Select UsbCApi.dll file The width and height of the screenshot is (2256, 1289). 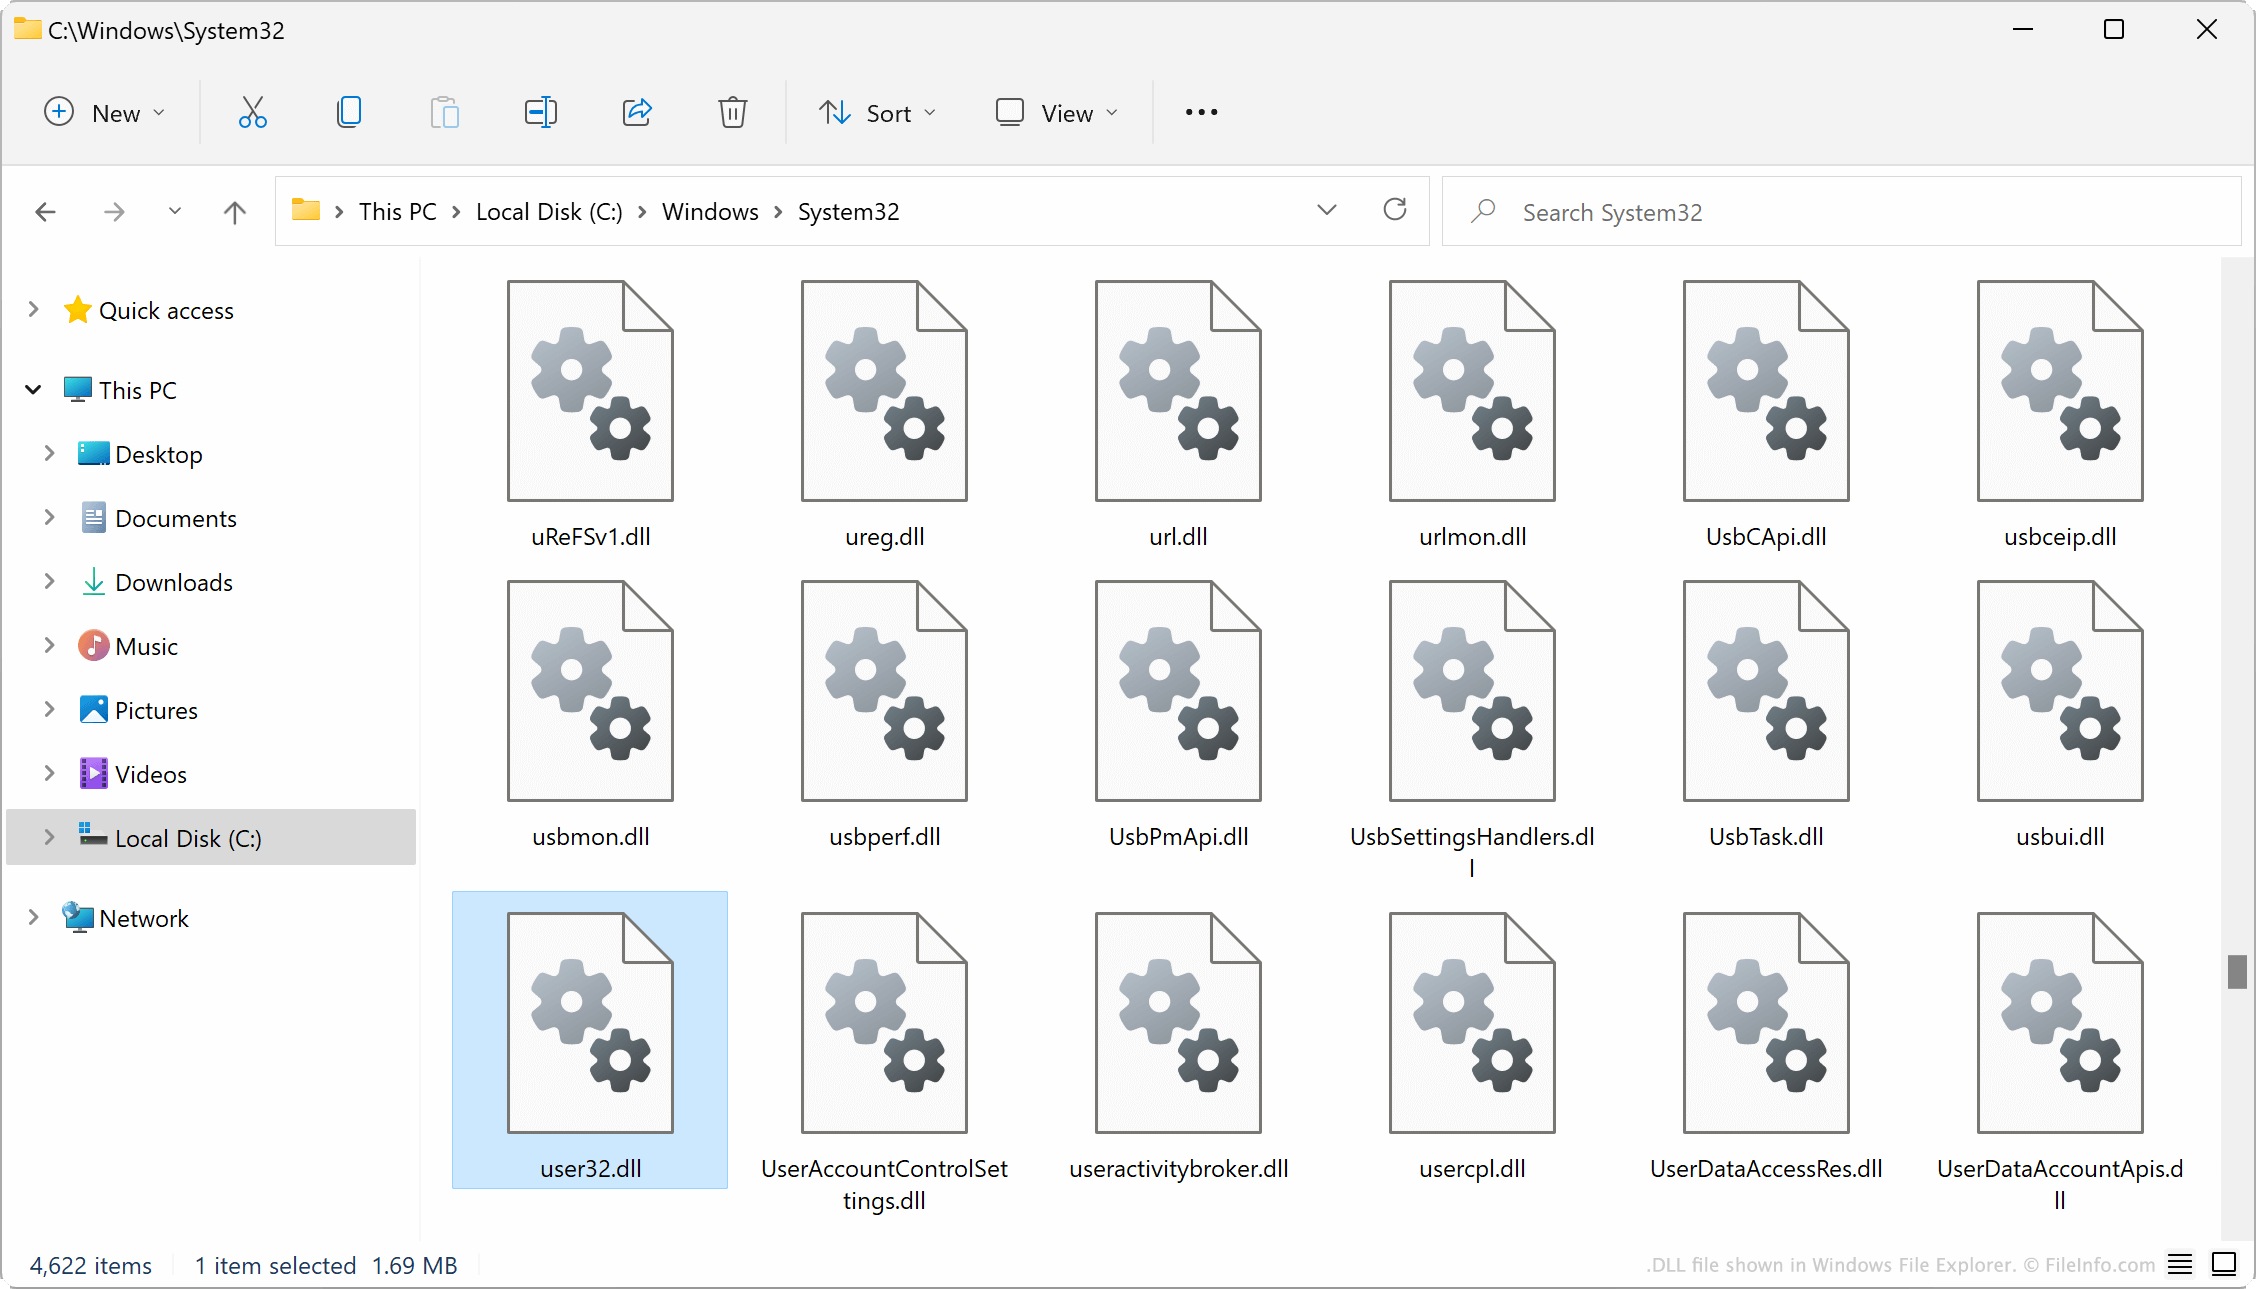1766,411
